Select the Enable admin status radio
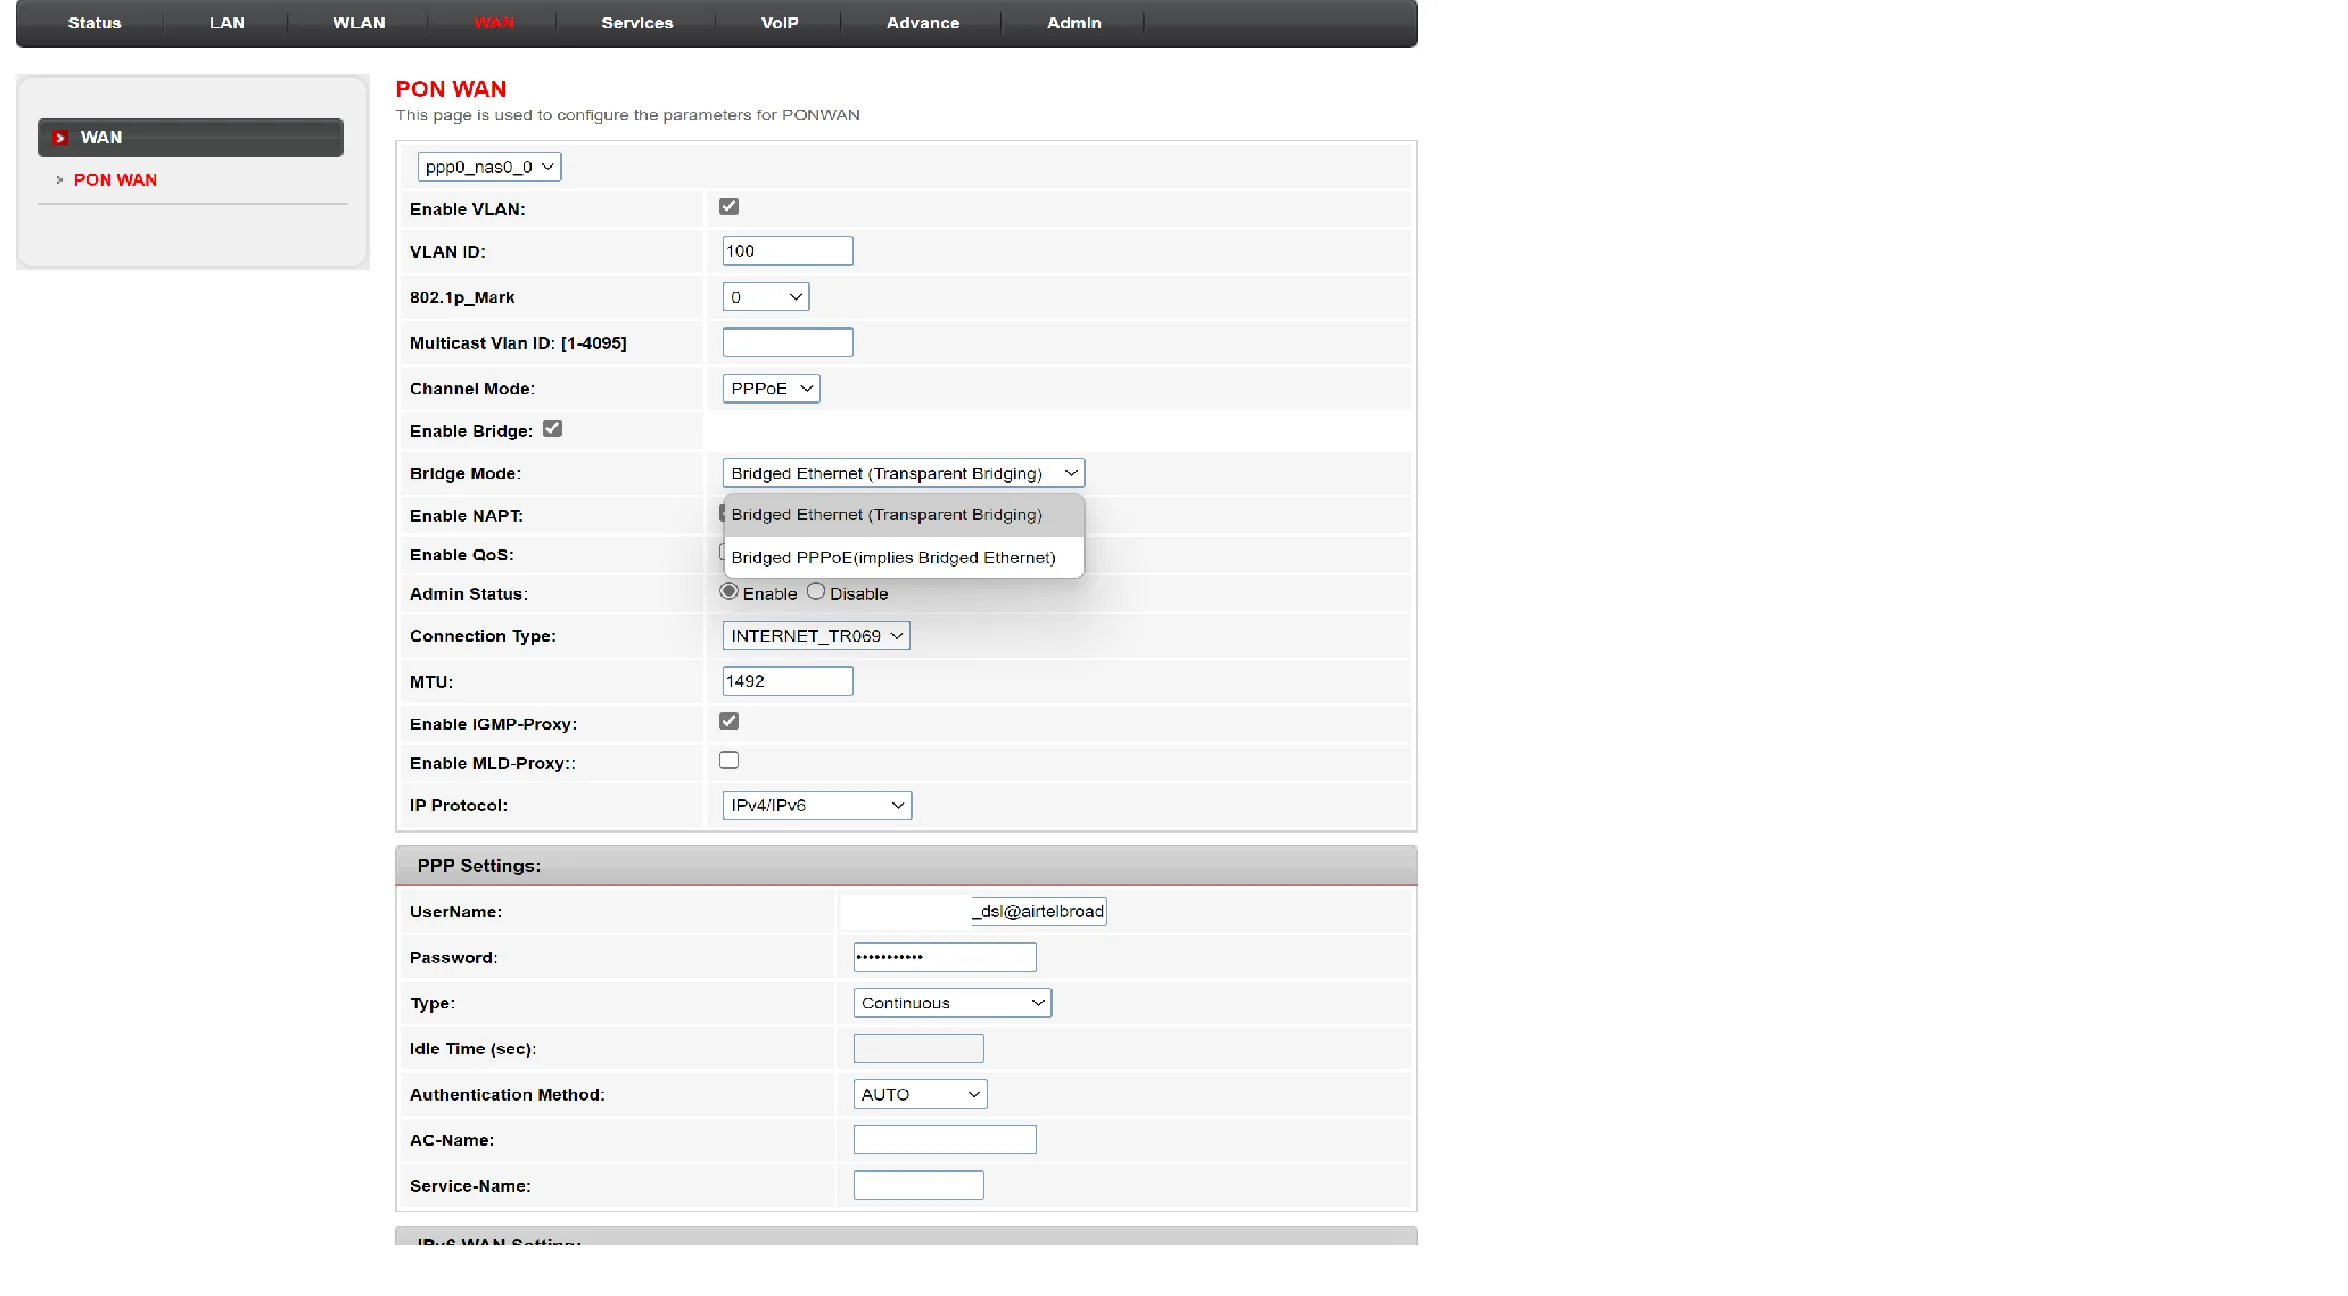This screenshot has height=1296, width=2348. click(x=729, y=592)
